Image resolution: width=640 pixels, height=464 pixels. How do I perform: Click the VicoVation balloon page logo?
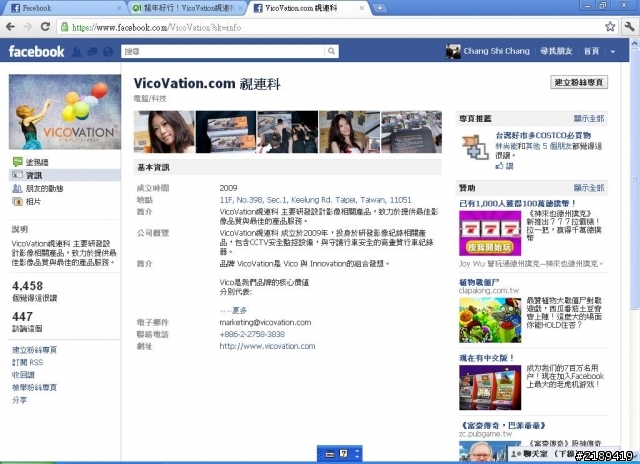[64, 112]
